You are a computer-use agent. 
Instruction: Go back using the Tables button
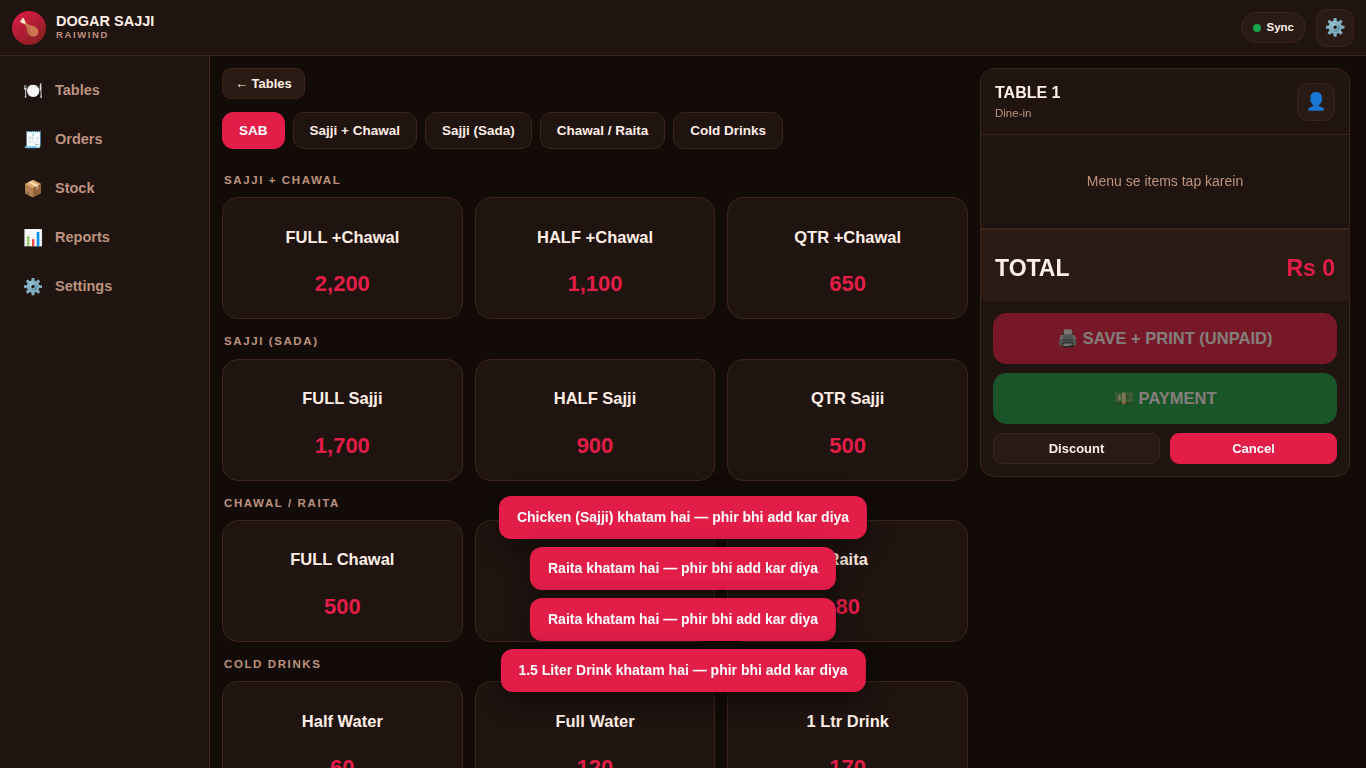(263, 84)
